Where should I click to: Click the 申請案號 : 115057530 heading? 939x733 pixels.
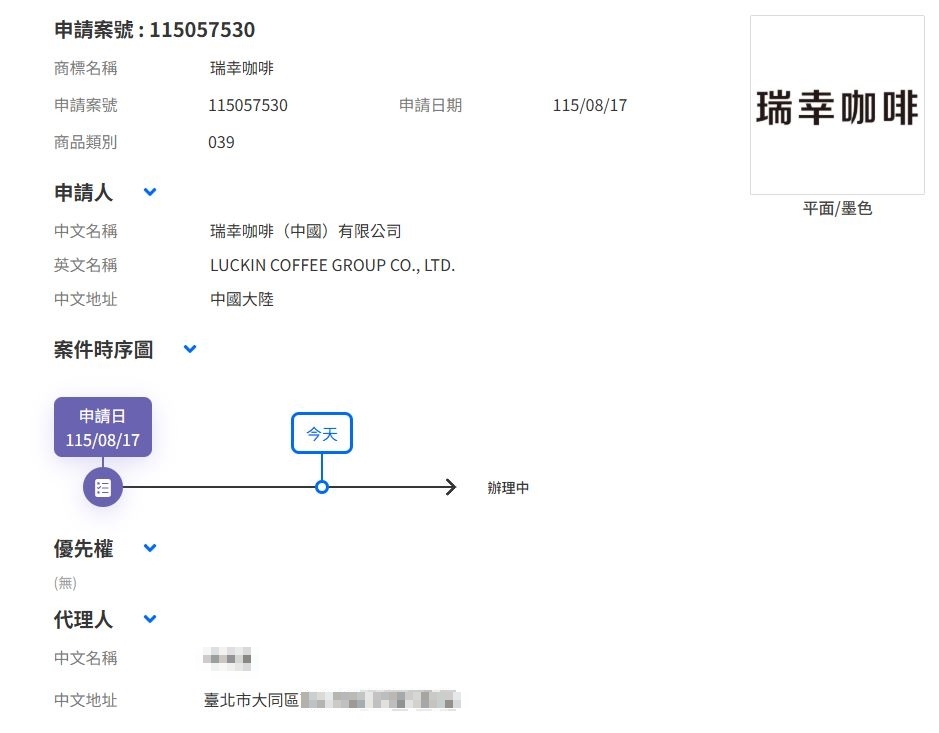click(155, 29)
